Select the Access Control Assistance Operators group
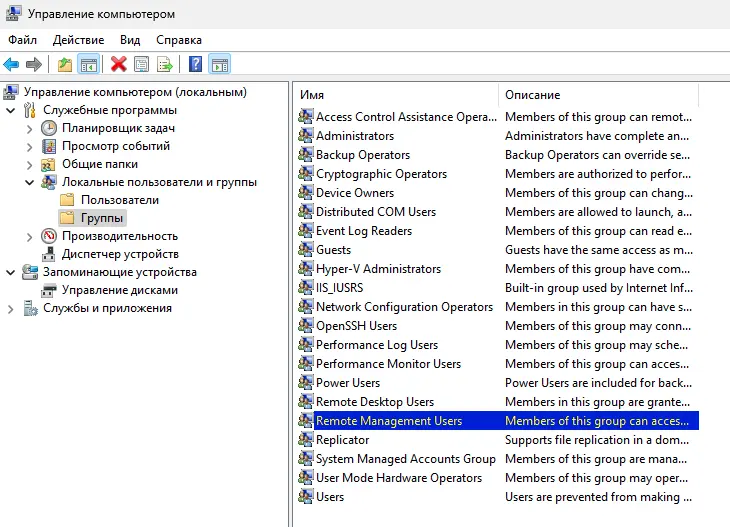Screen dimensions: 730x527 [406, 117]
